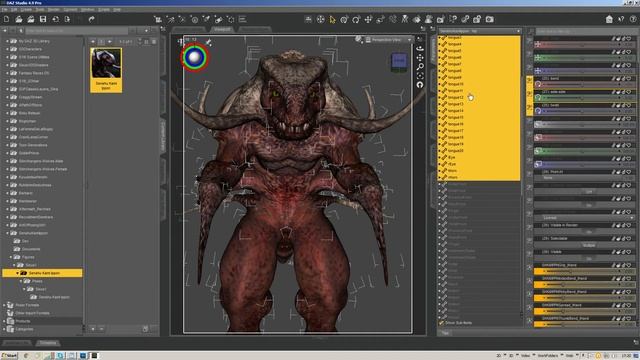Viewport: 640px width, 360px height.
Task: Click the heart favorite icon on twist parameter
Action: 629,105
